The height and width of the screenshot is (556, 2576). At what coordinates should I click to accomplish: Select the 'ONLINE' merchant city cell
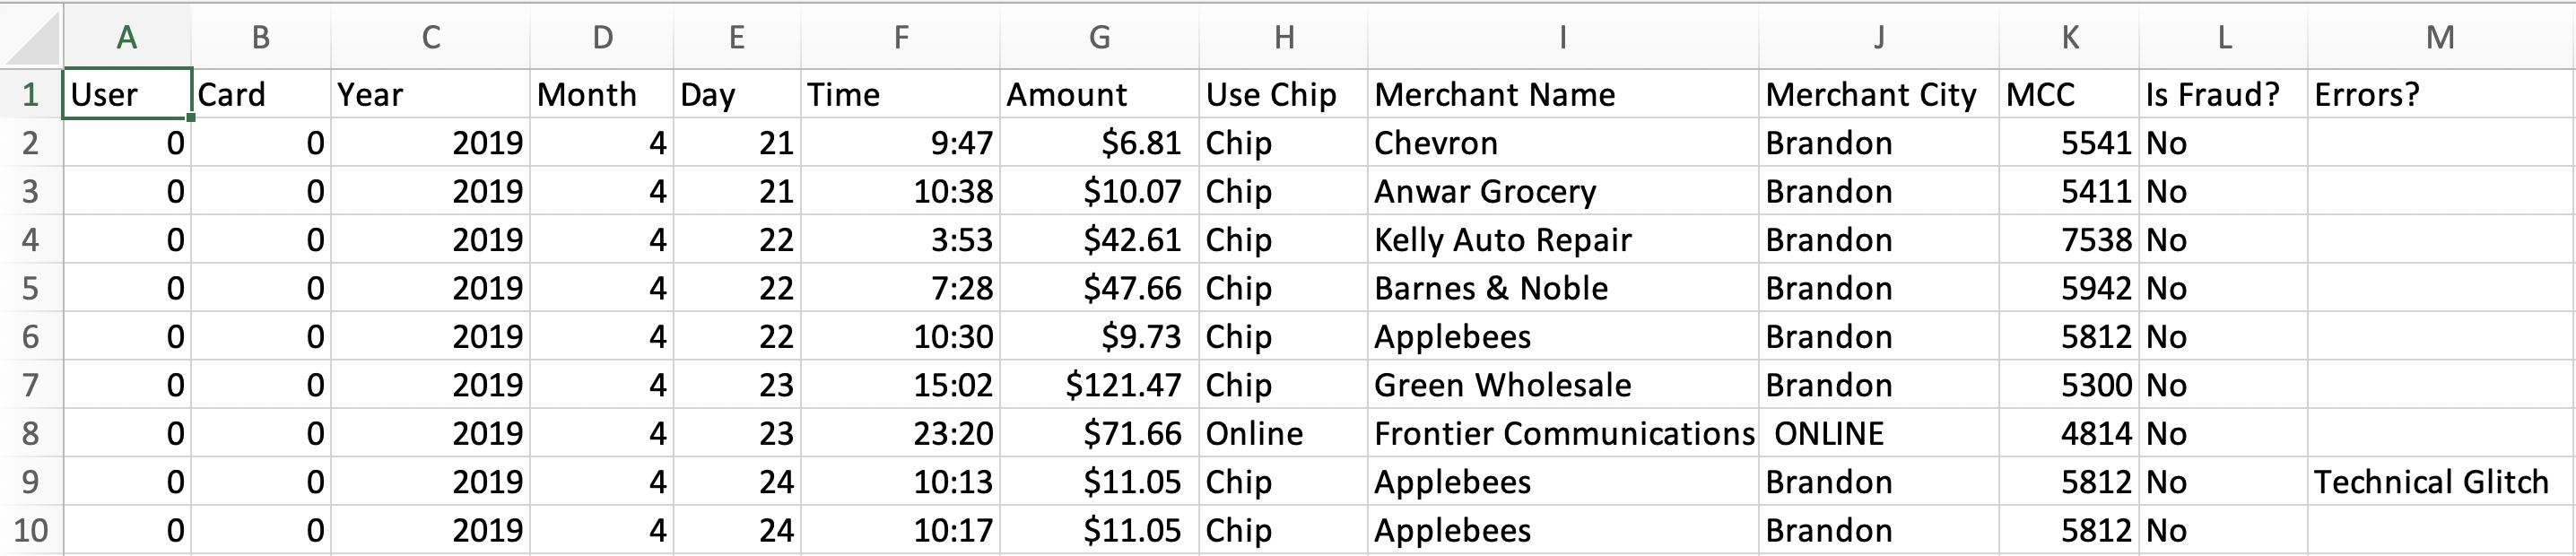[1879, 433]
